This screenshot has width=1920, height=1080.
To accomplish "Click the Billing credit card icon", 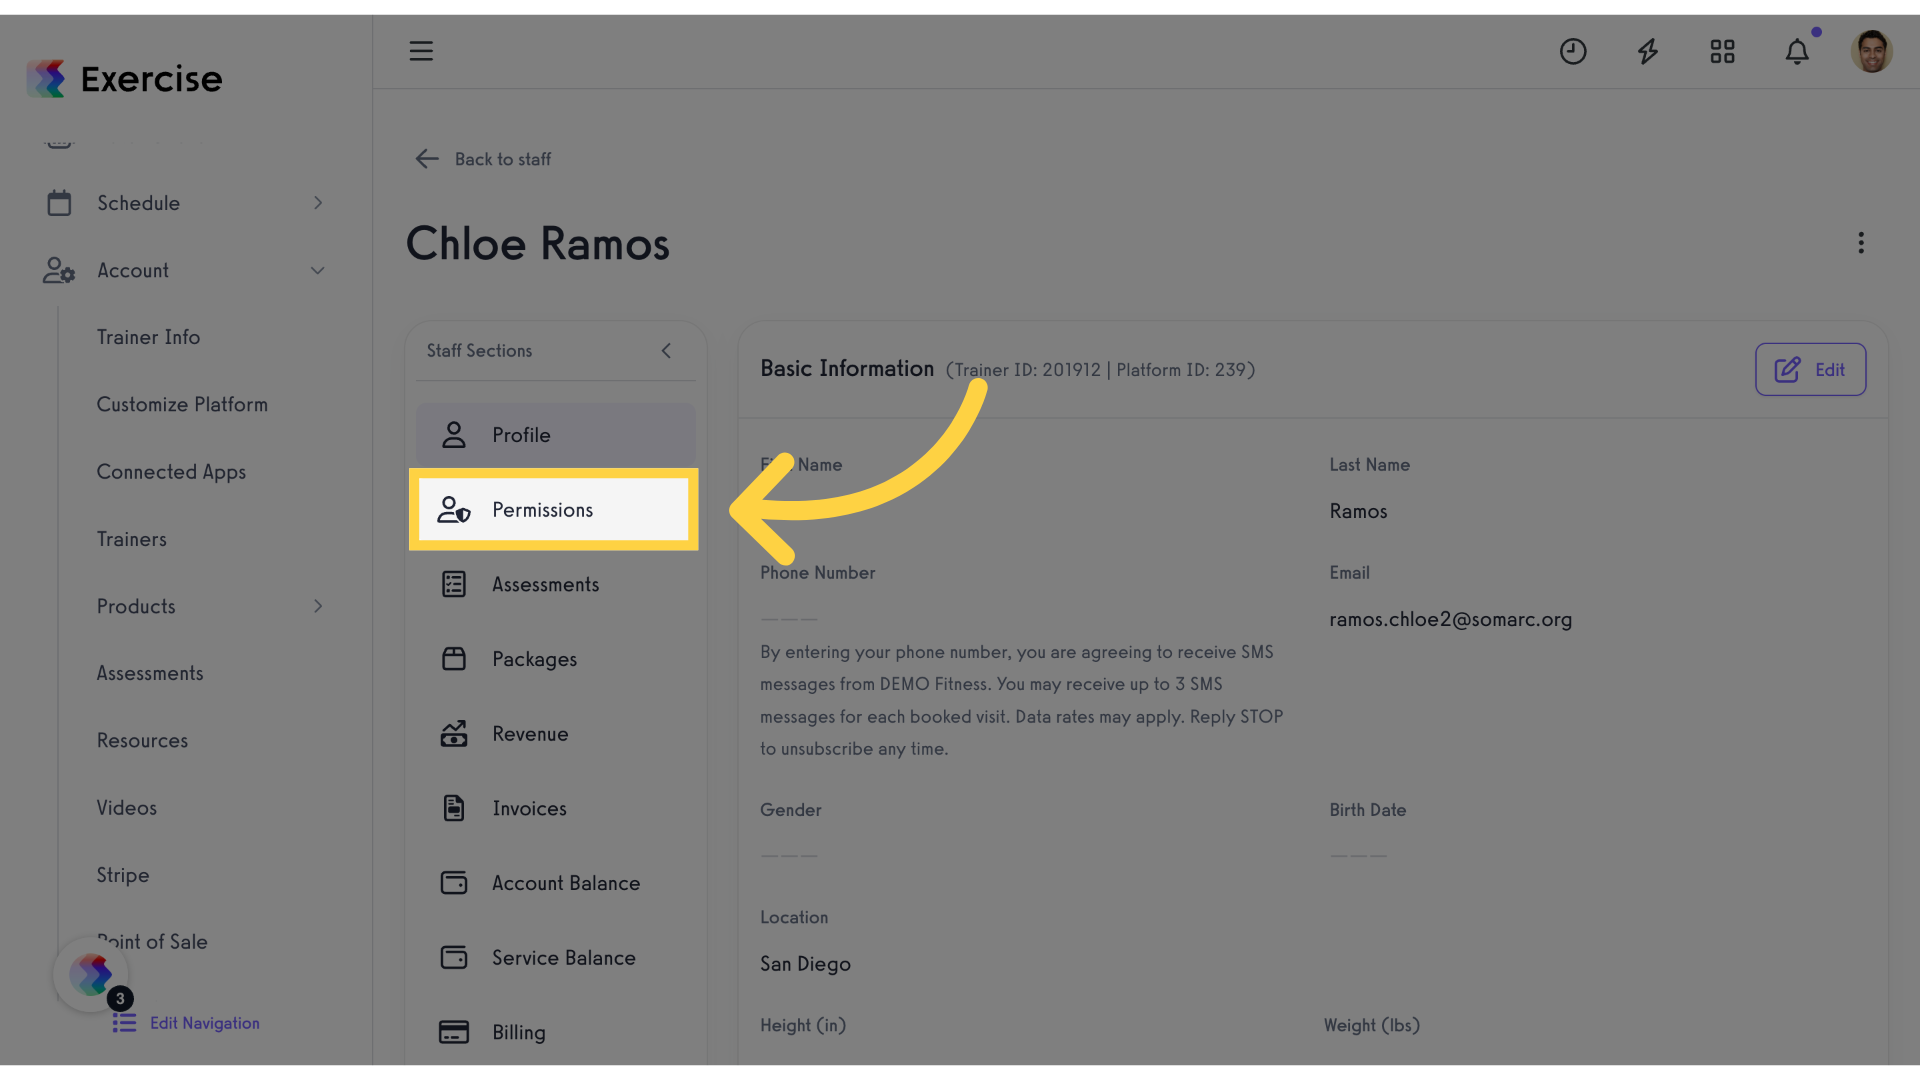I will [x=454, y=1032].
